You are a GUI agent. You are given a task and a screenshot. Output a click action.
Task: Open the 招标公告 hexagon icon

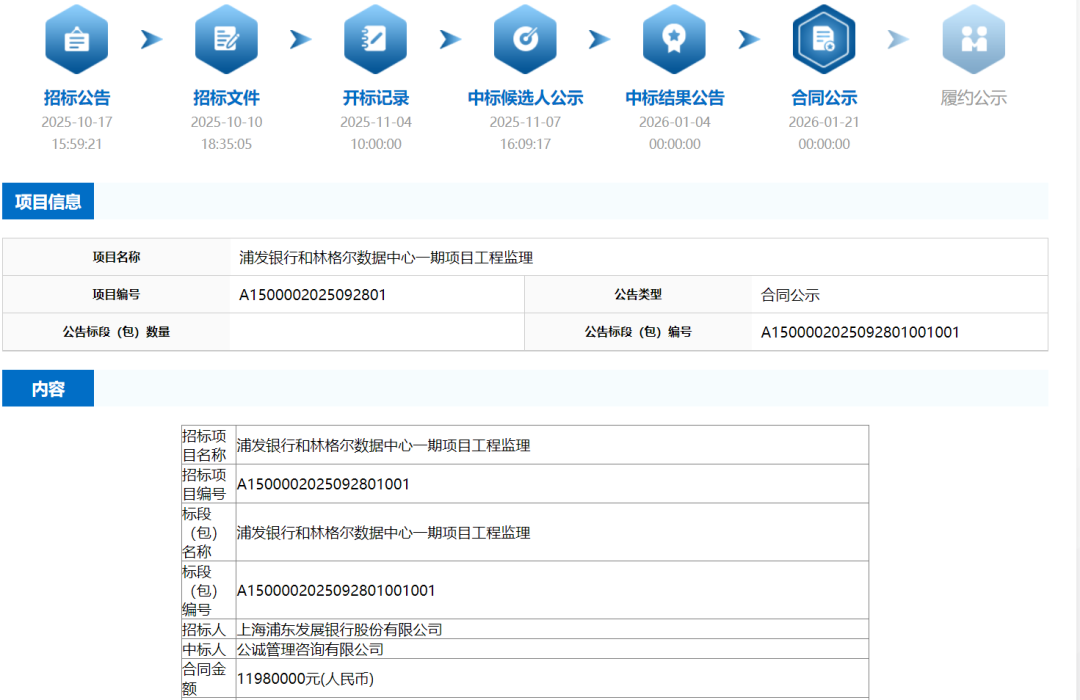click(76, 39)
